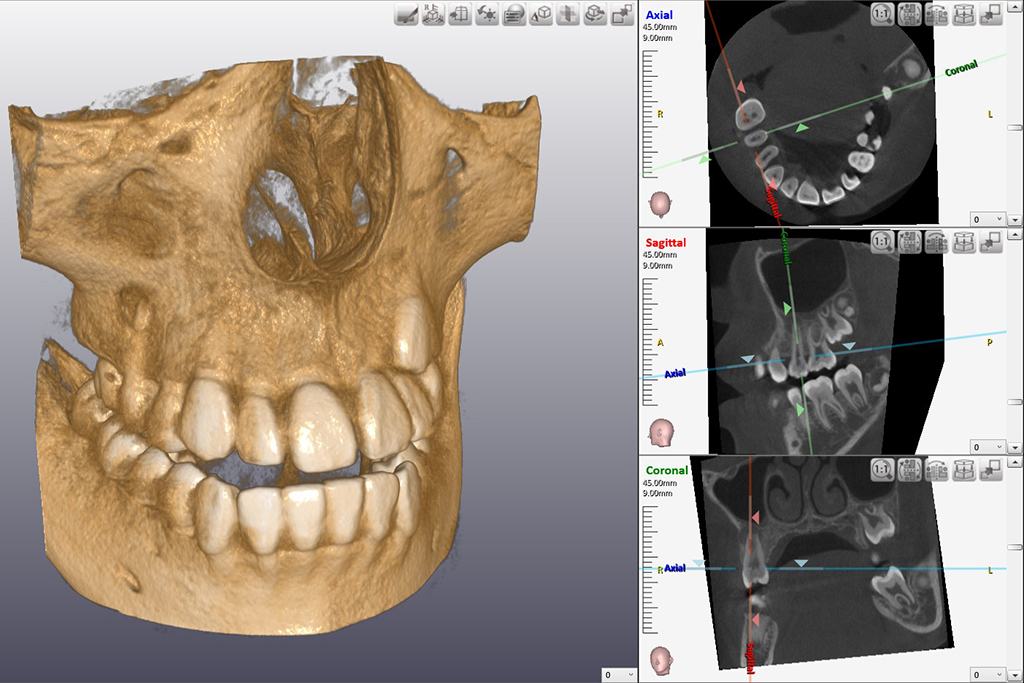
Task: Click the 1:1 zoom icon in Sagittal view
Action: click(883, 241)
